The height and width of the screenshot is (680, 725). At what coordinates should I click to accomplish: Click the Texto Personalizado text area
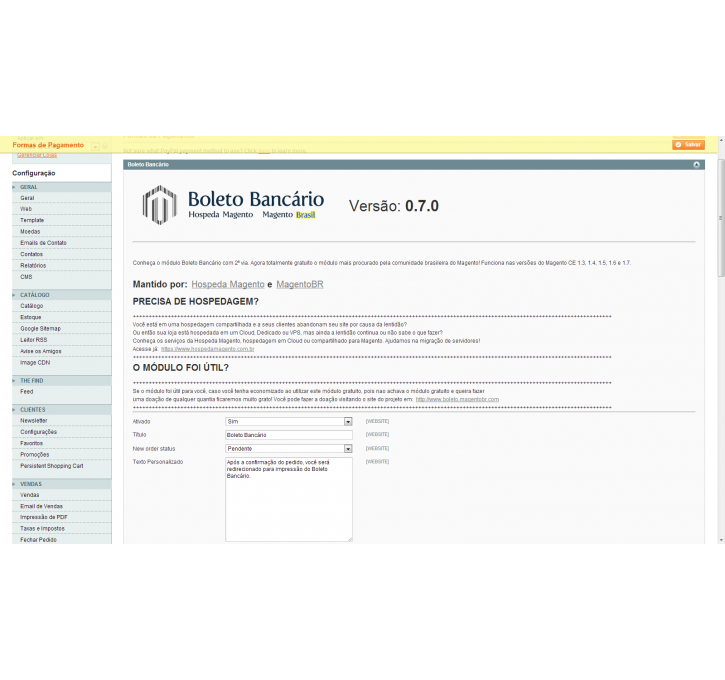[x=289, y=499]
